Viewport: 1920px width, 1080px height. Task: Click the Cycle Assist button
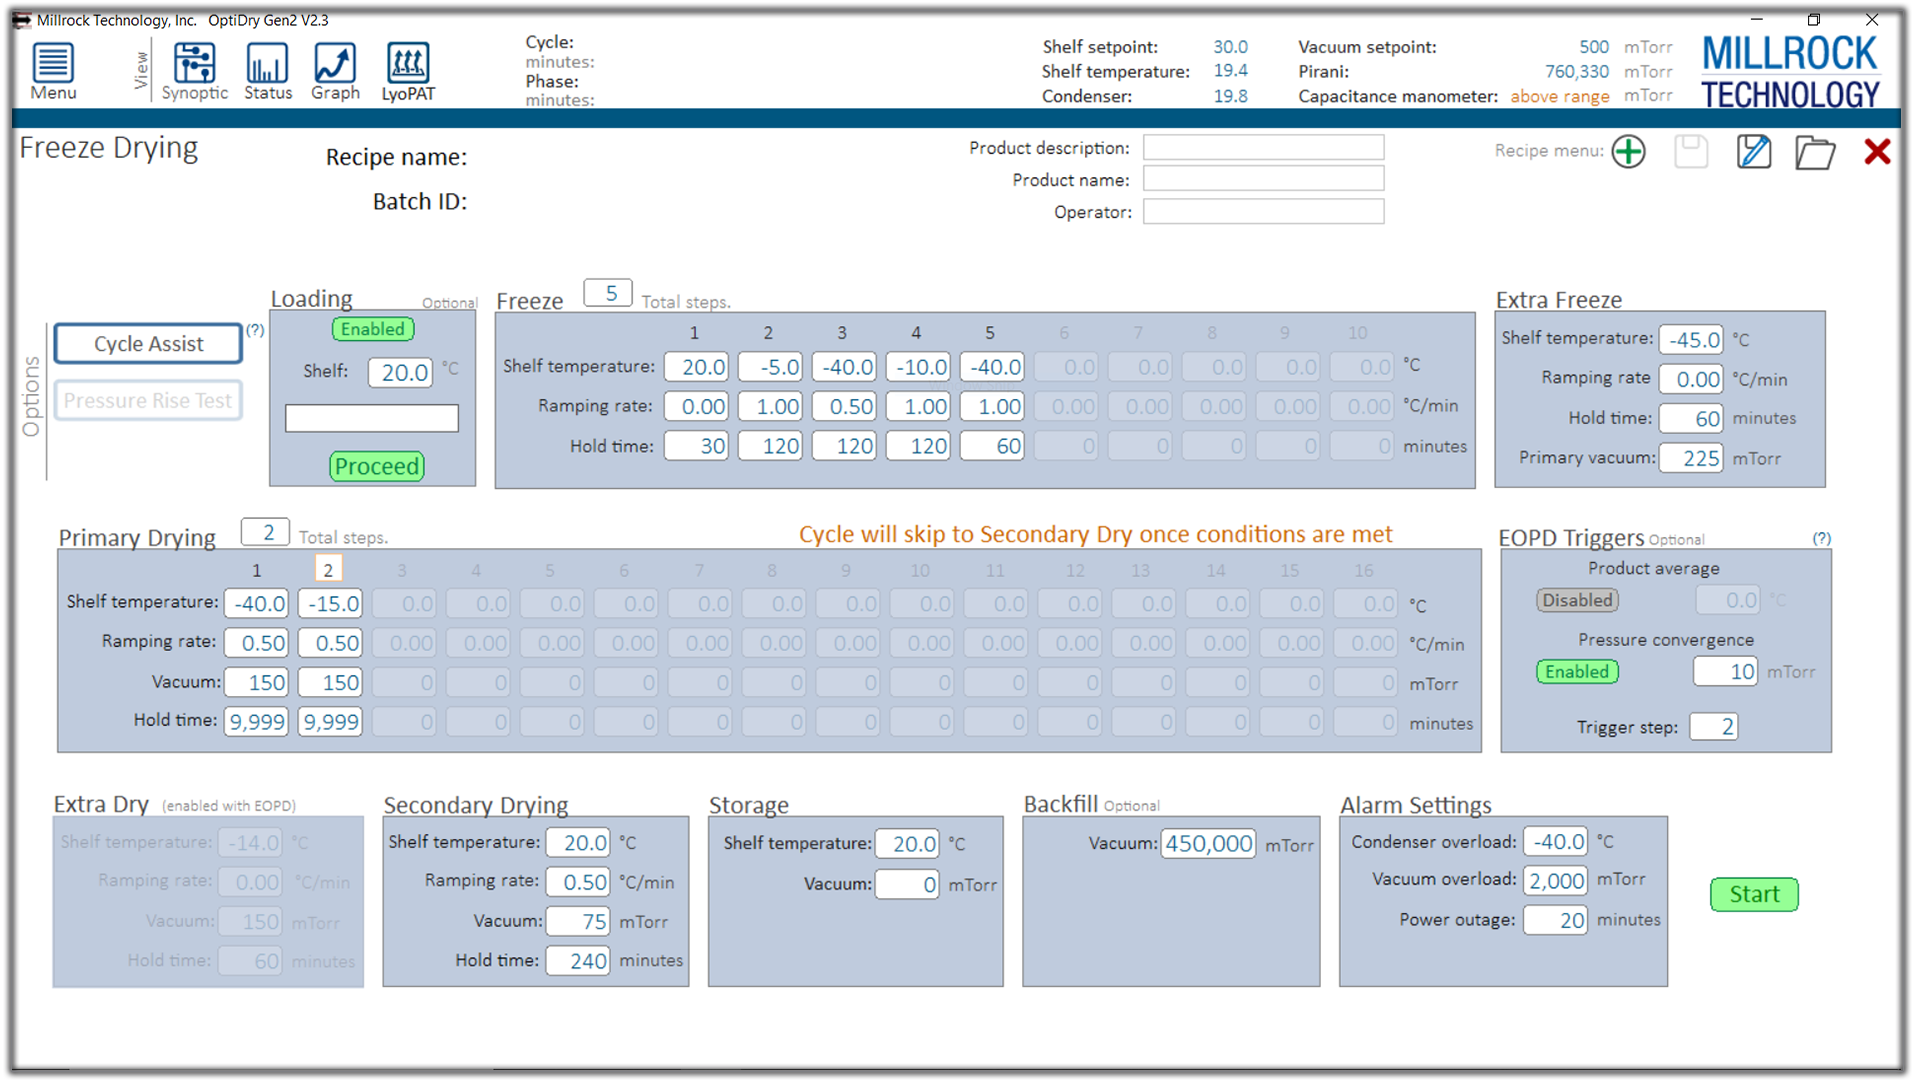[148, 344]
